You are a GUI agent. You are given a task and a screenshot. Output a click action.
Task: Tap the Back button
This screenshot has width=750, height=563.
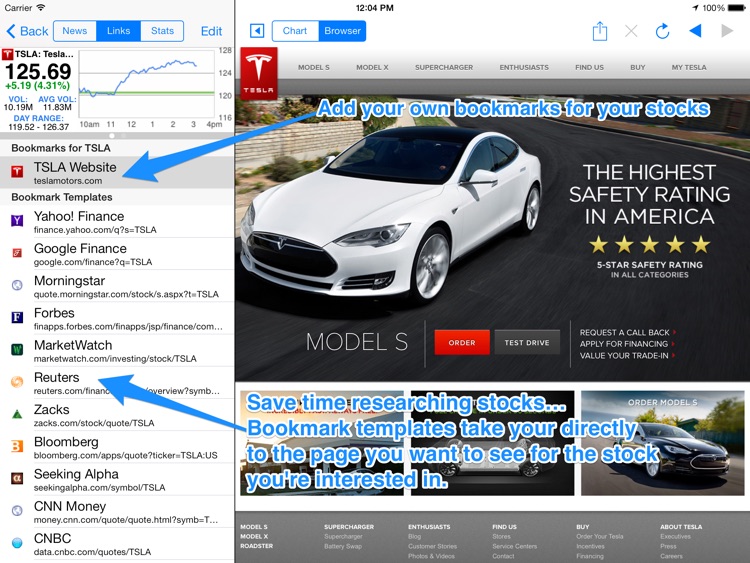click(x=28, y=31)
